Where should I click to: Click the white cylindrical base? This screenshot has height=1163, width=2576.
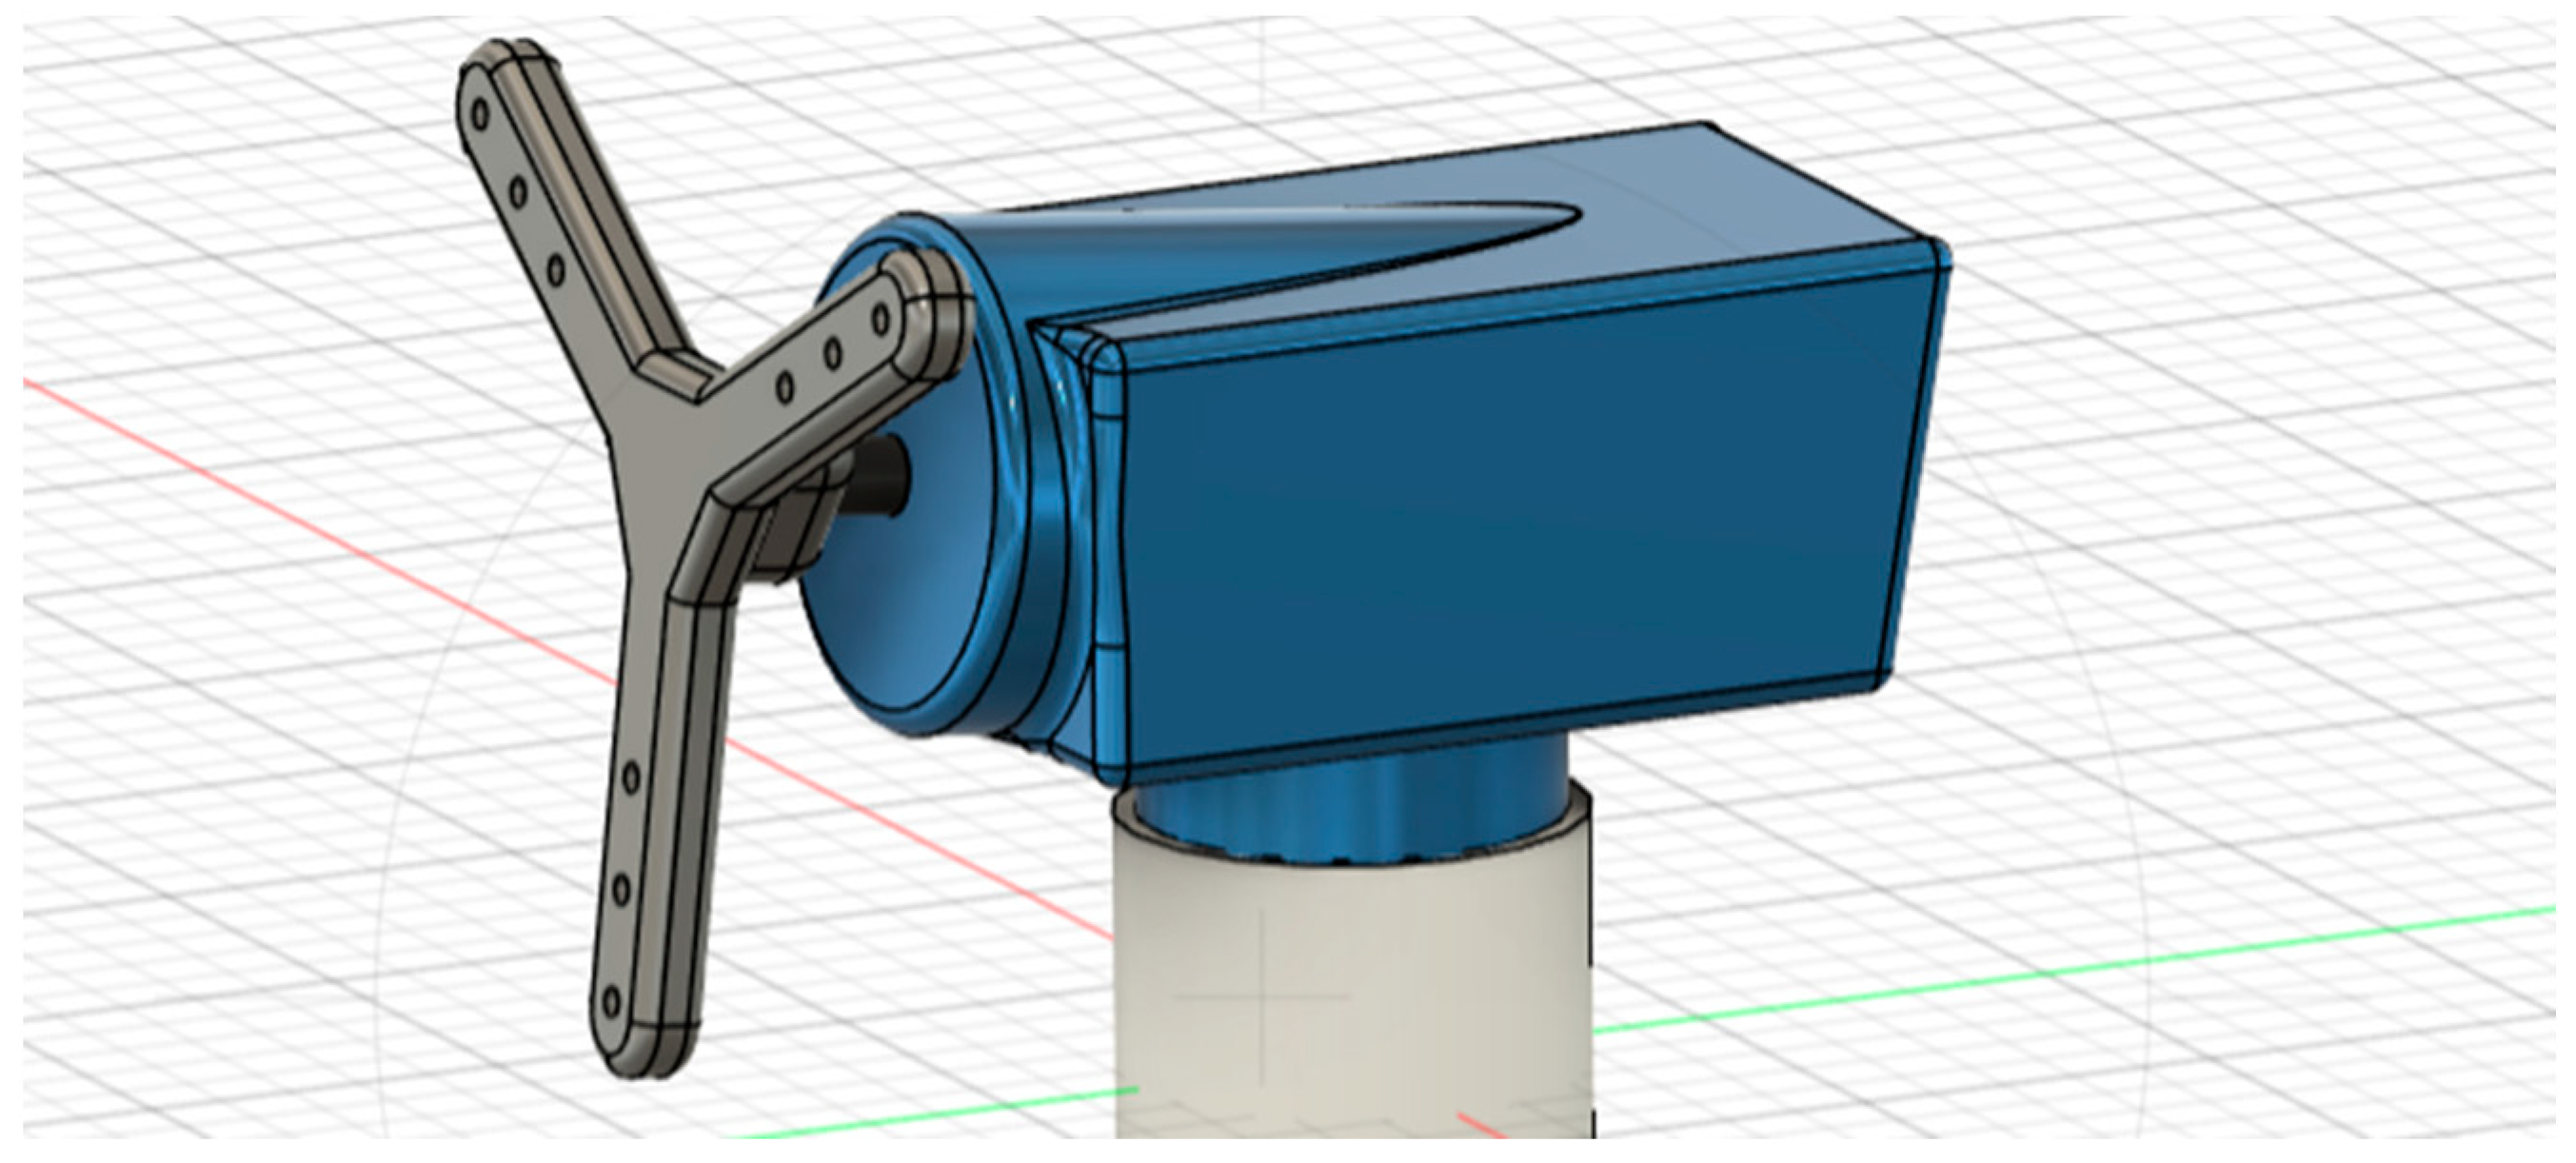[x=1350, y=960]
